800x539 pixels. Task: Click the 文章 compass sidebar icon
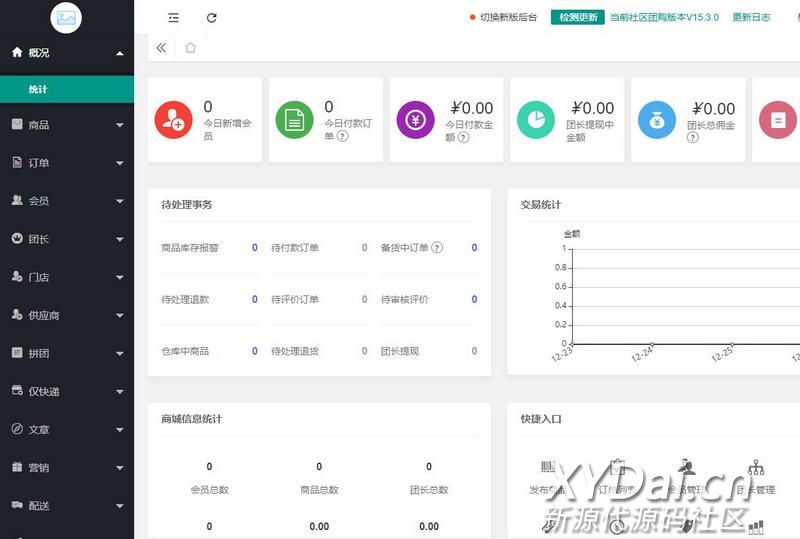click(17, 429)
